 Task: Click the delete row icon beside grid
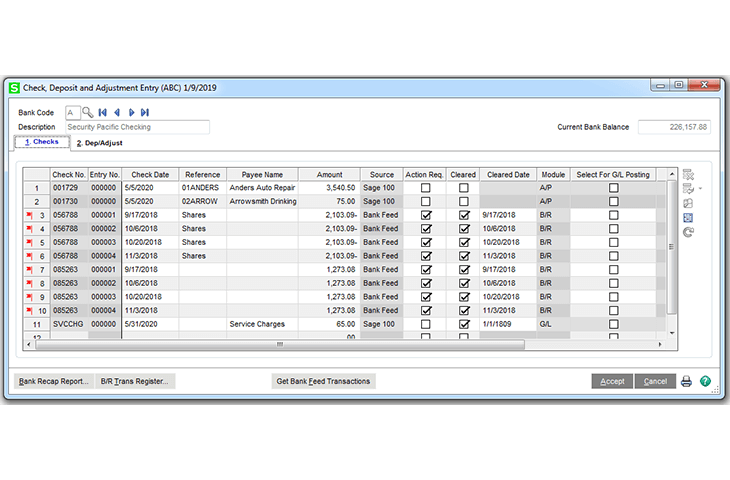(688, 175)
